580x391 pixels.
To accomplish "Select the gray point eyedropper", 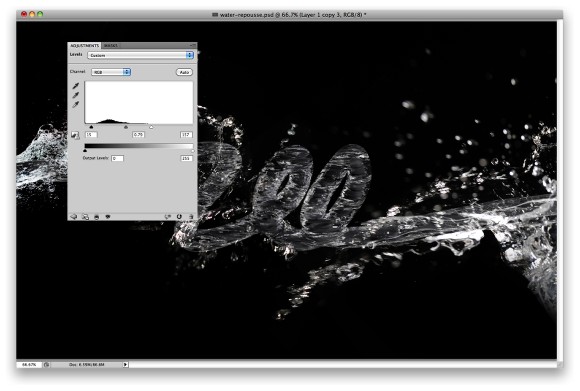I will (76, 95).
